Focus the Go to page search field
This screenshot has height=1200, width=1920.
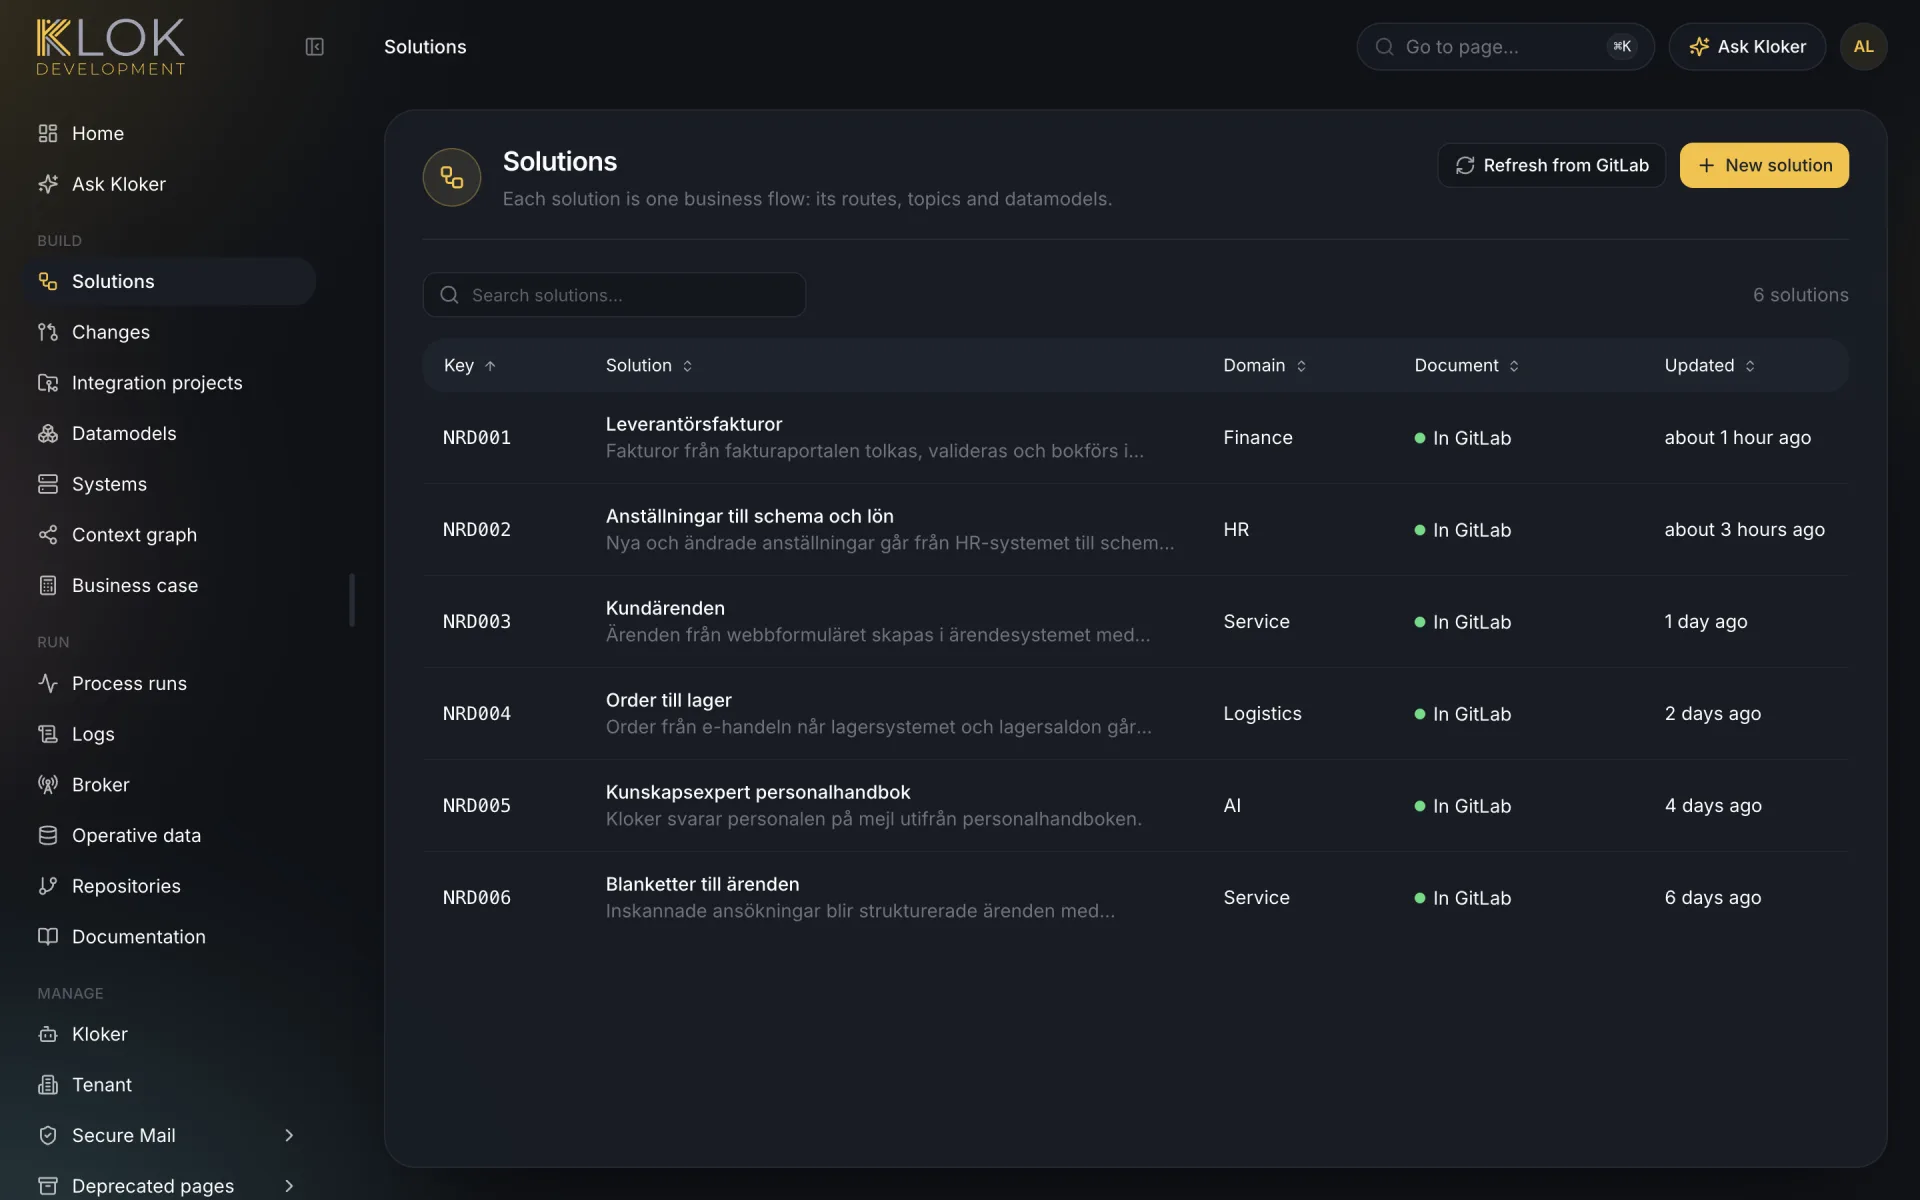[x=1505, y=47]
